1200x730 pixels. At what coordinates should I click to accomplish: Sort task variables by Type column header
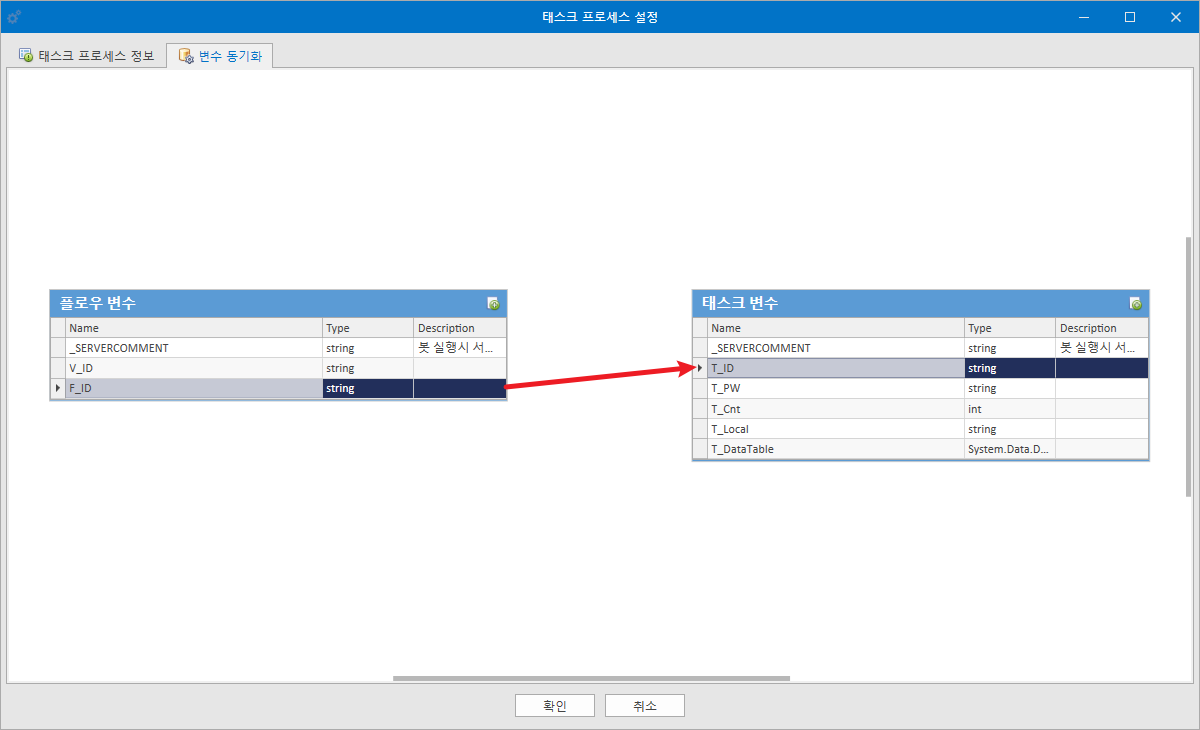click(1010, 328)
